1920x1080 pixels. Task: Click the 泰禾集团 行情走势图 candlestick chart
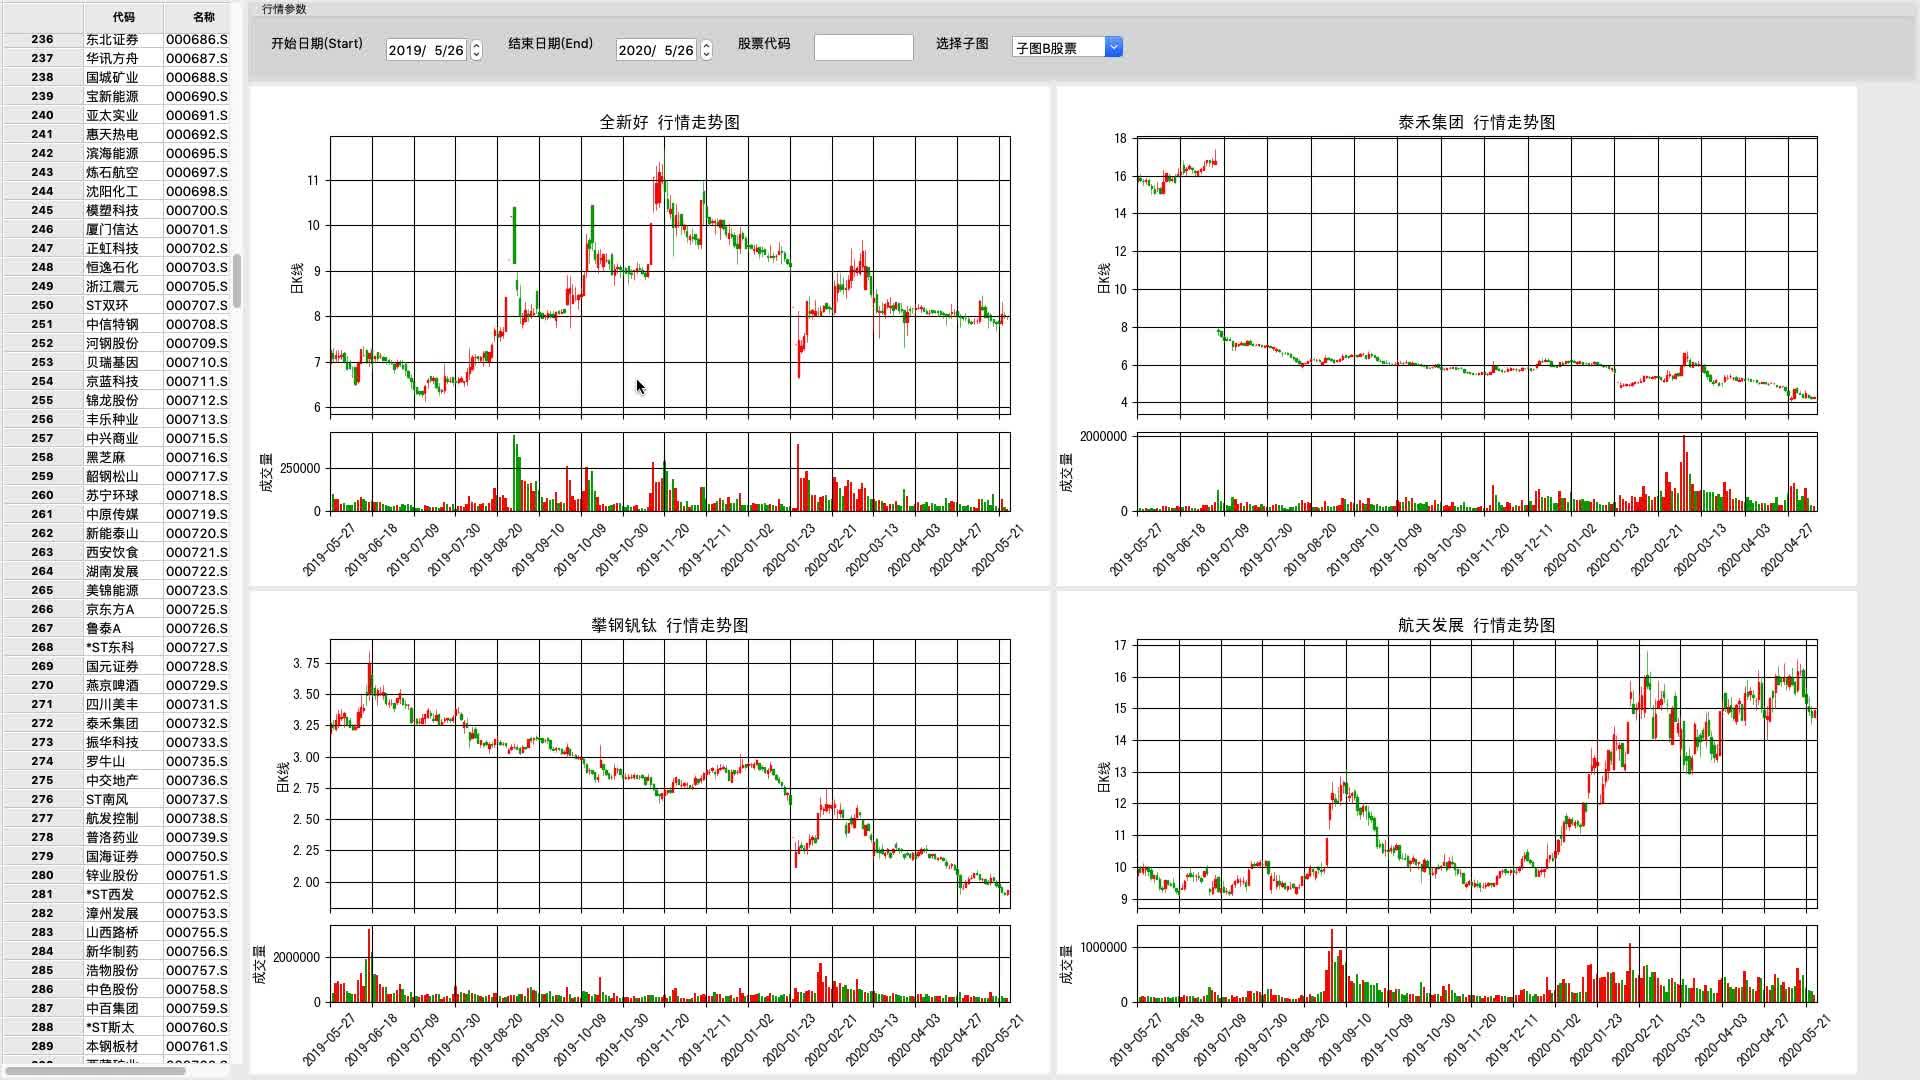pos(1477,275)
